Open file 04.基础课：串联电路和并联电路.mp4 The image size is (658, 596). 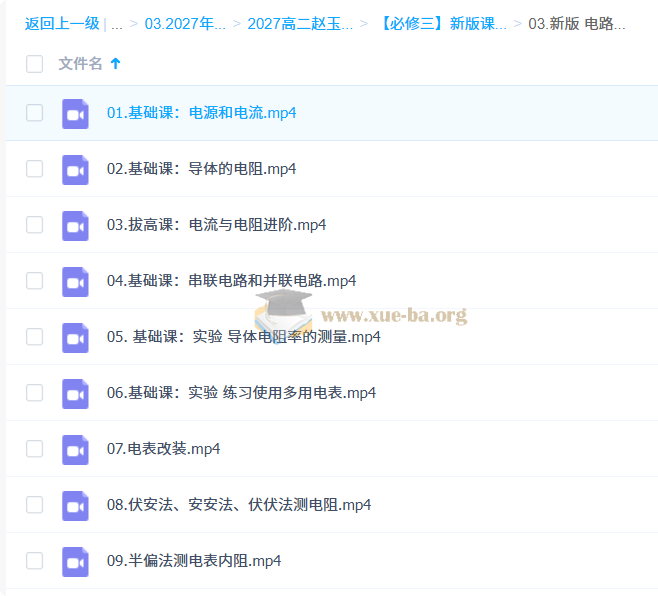(x=232, y=281)
